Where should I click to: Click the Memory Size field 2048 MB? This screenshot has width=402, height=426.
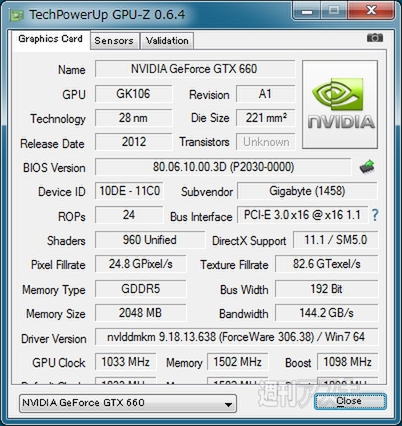[x=141, y=313]
